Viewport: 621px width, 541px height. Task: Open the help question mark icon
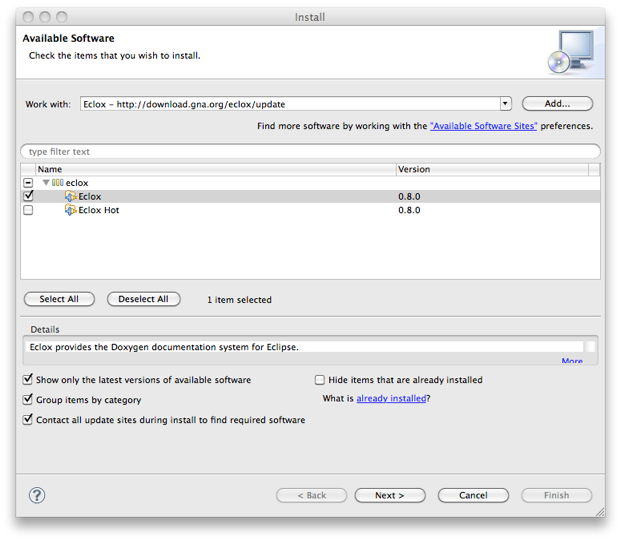click(37, 495)
